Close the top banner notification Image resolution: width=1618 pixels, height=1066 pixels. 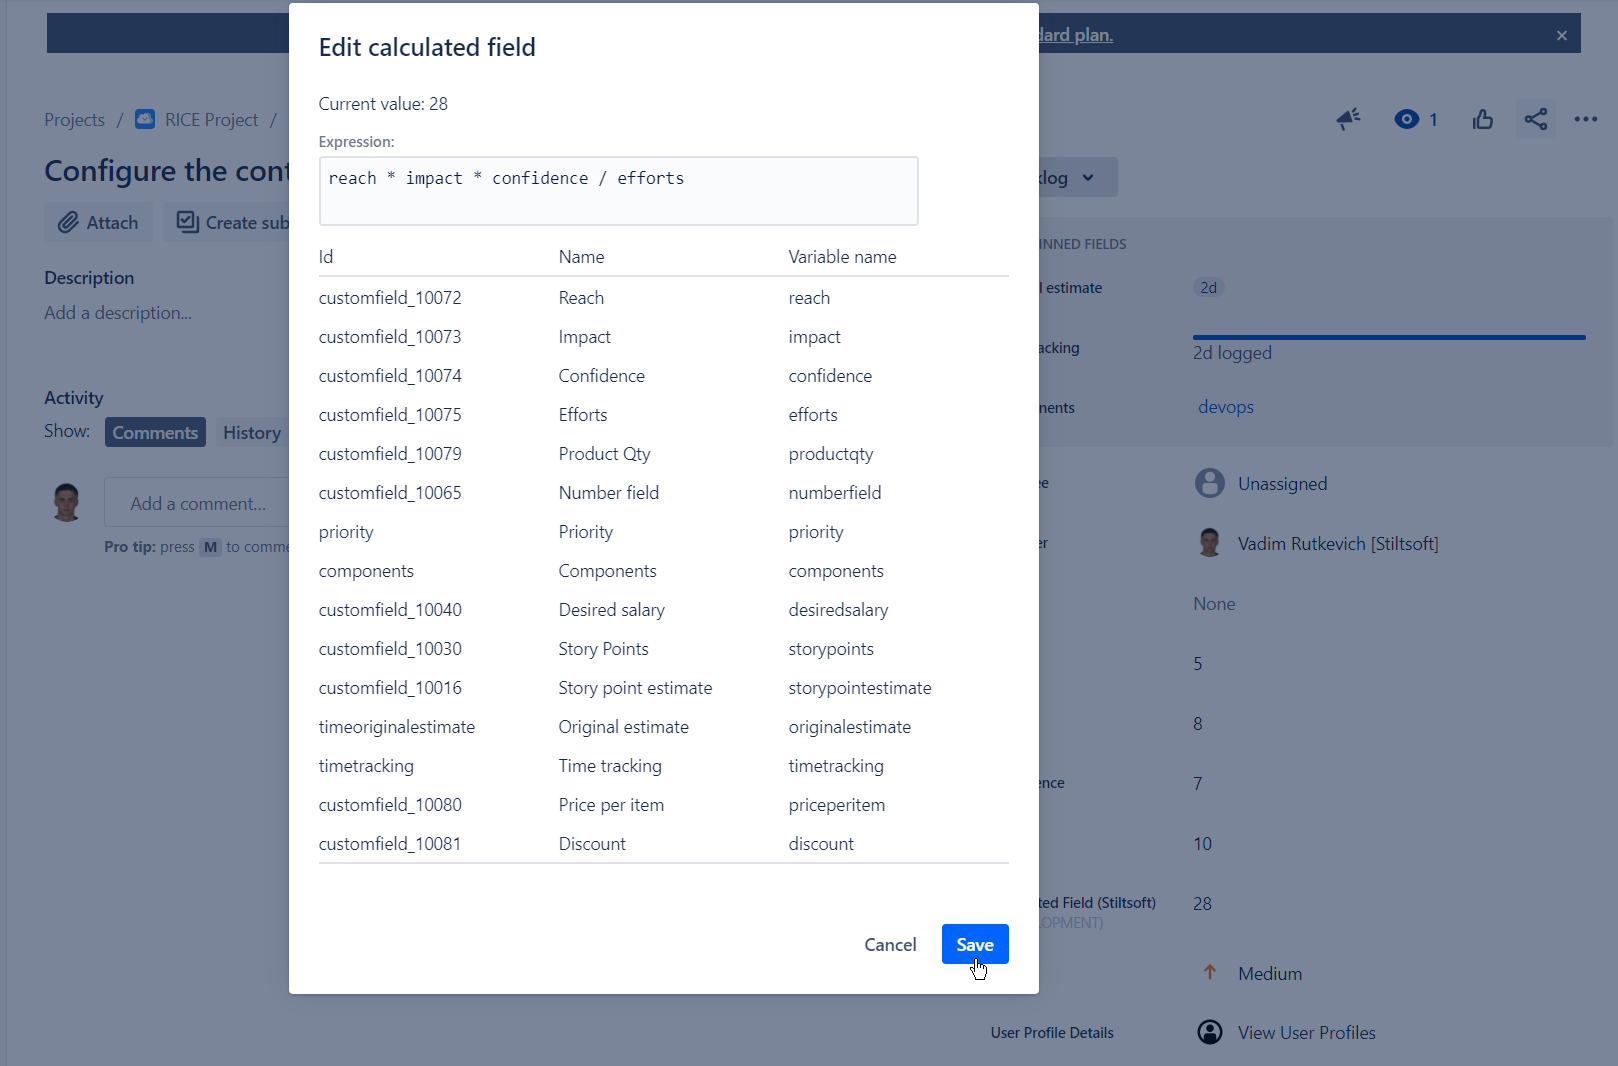[1562, 36]
